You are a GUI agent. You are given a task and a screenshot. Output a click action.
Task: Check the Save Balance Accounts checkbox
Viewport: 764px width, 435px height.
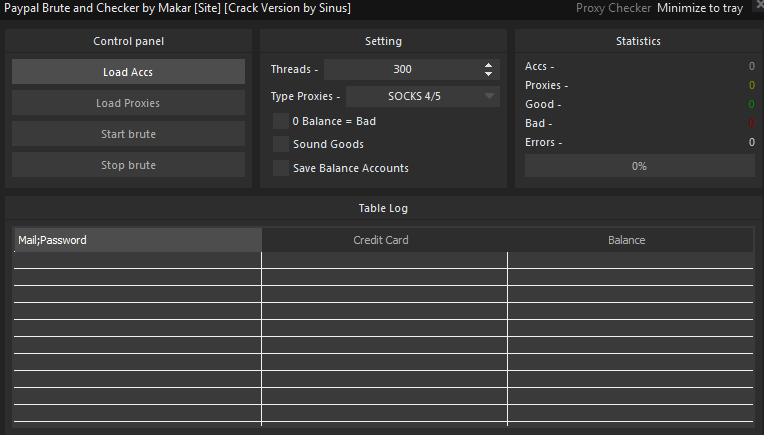click(x=281, y=168)
